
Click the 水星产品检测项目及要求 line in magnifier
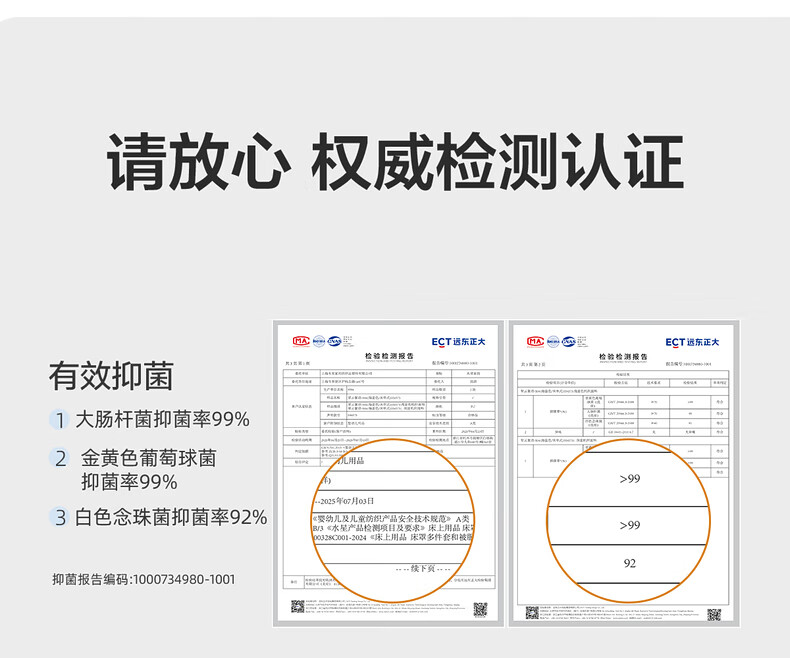(x=393, y=528)
